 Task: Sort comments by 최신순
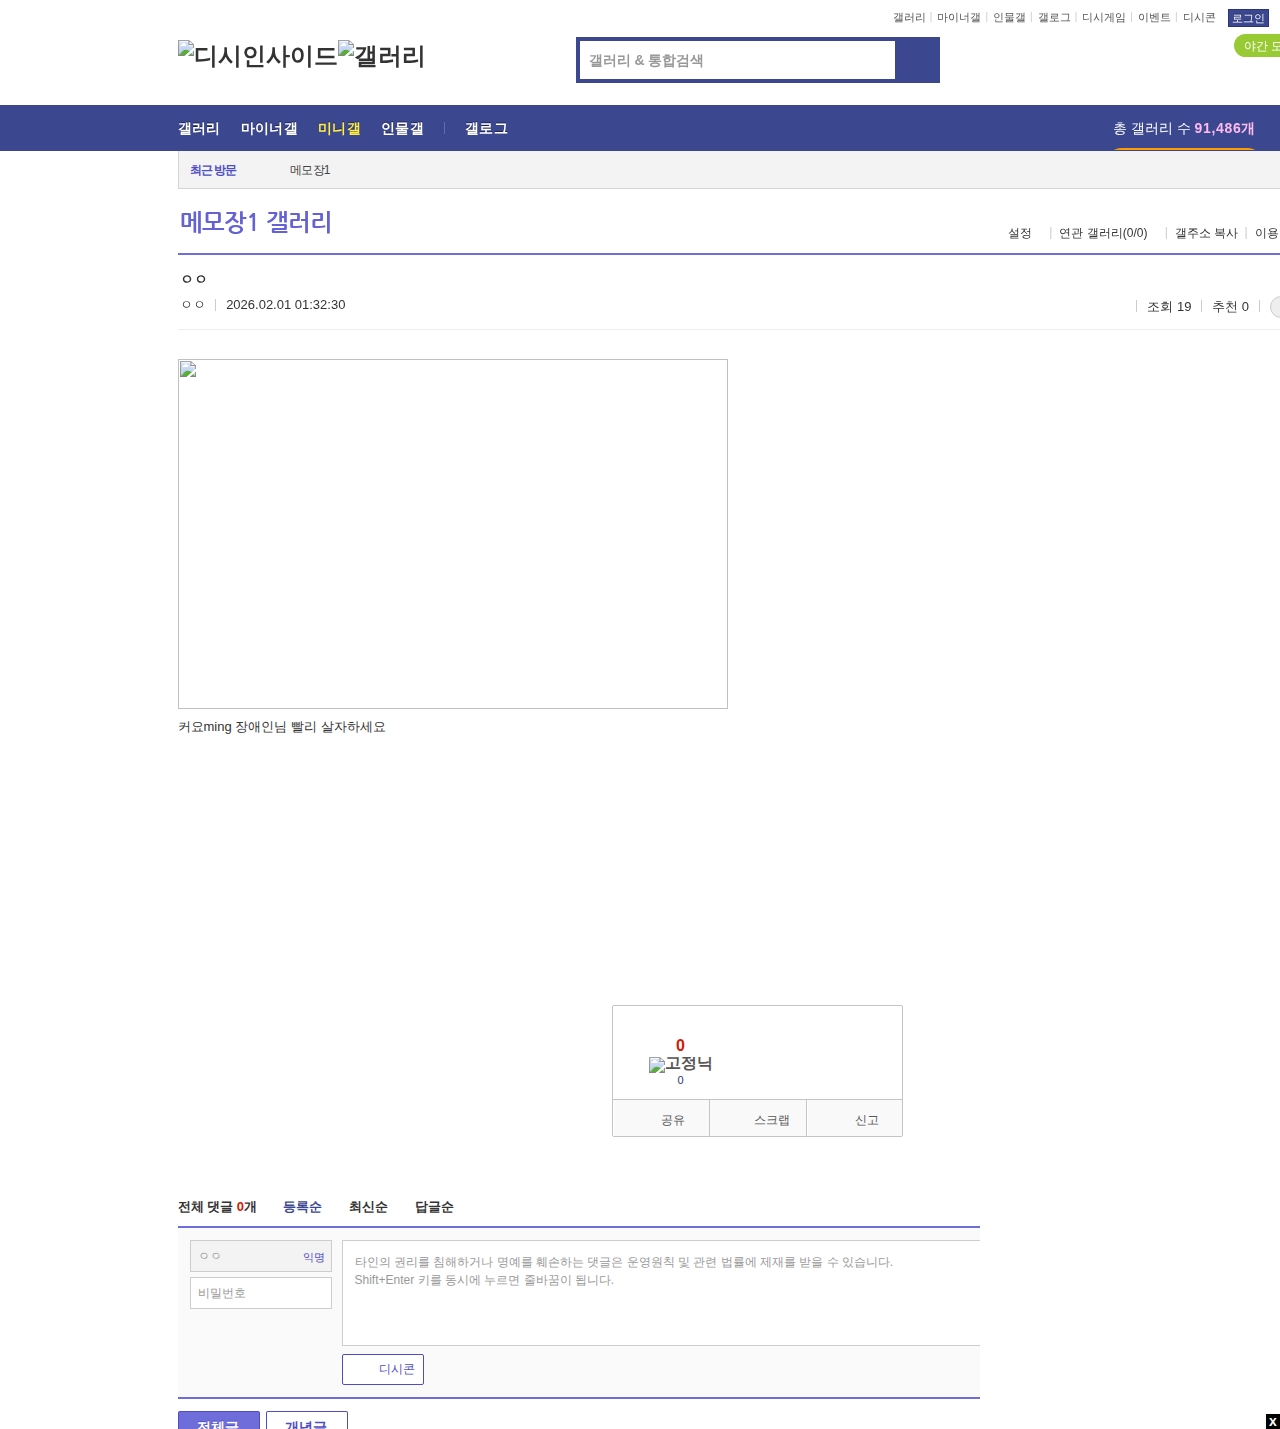368,1207
